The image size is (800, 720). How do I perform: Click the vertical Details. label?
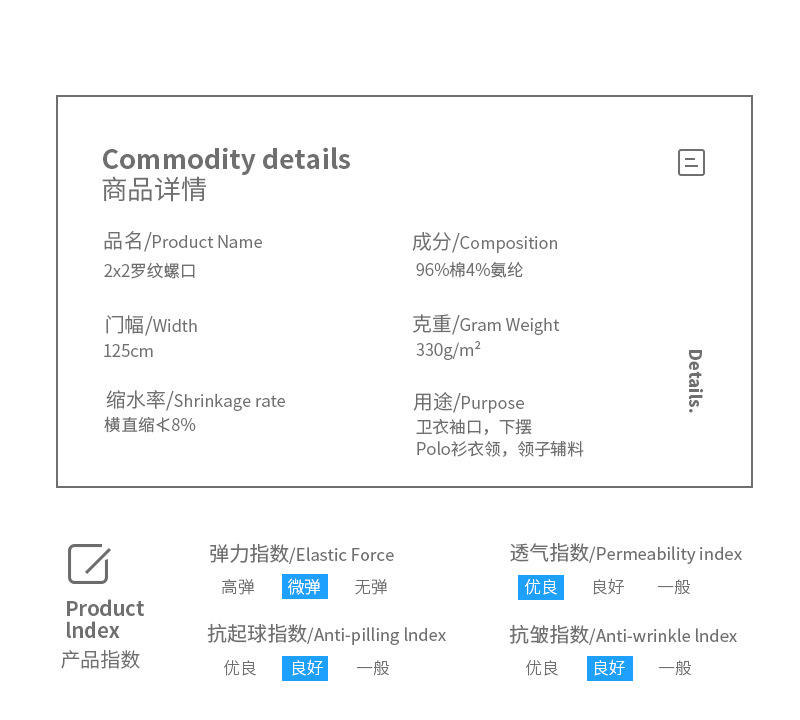(x=694, y=381)
